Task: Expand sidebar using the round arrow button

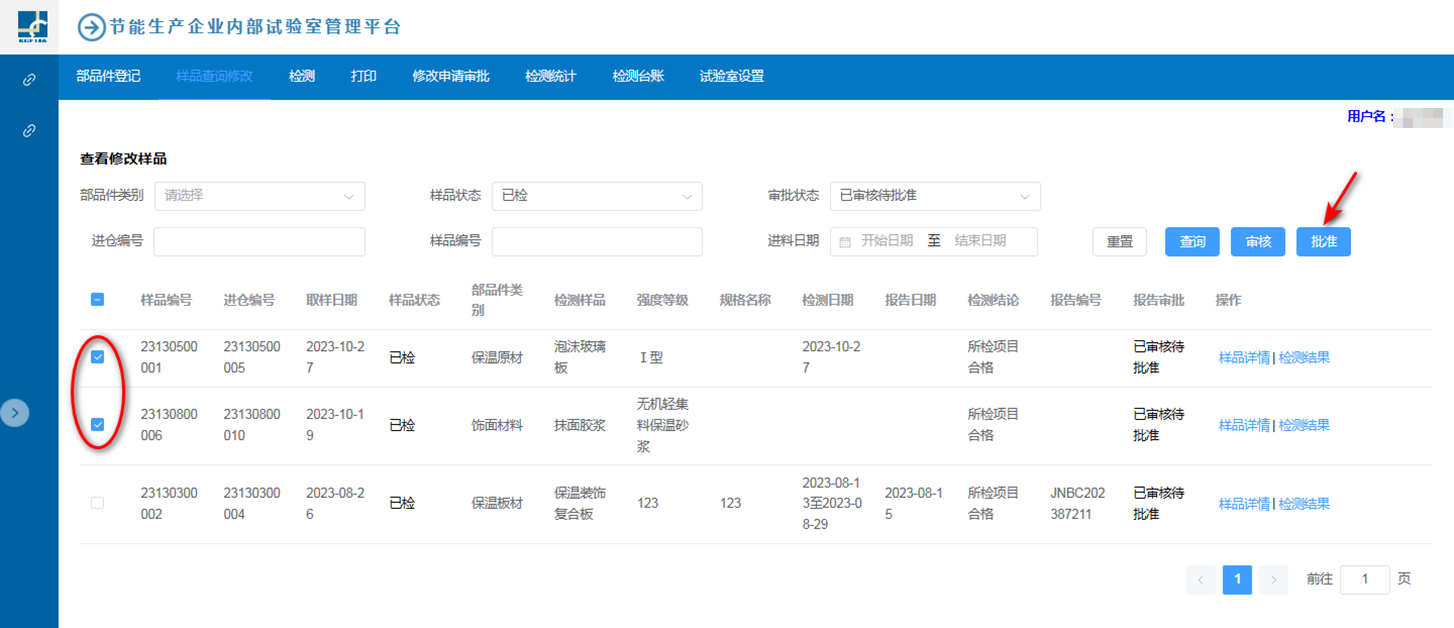Action: pos(15,412)
